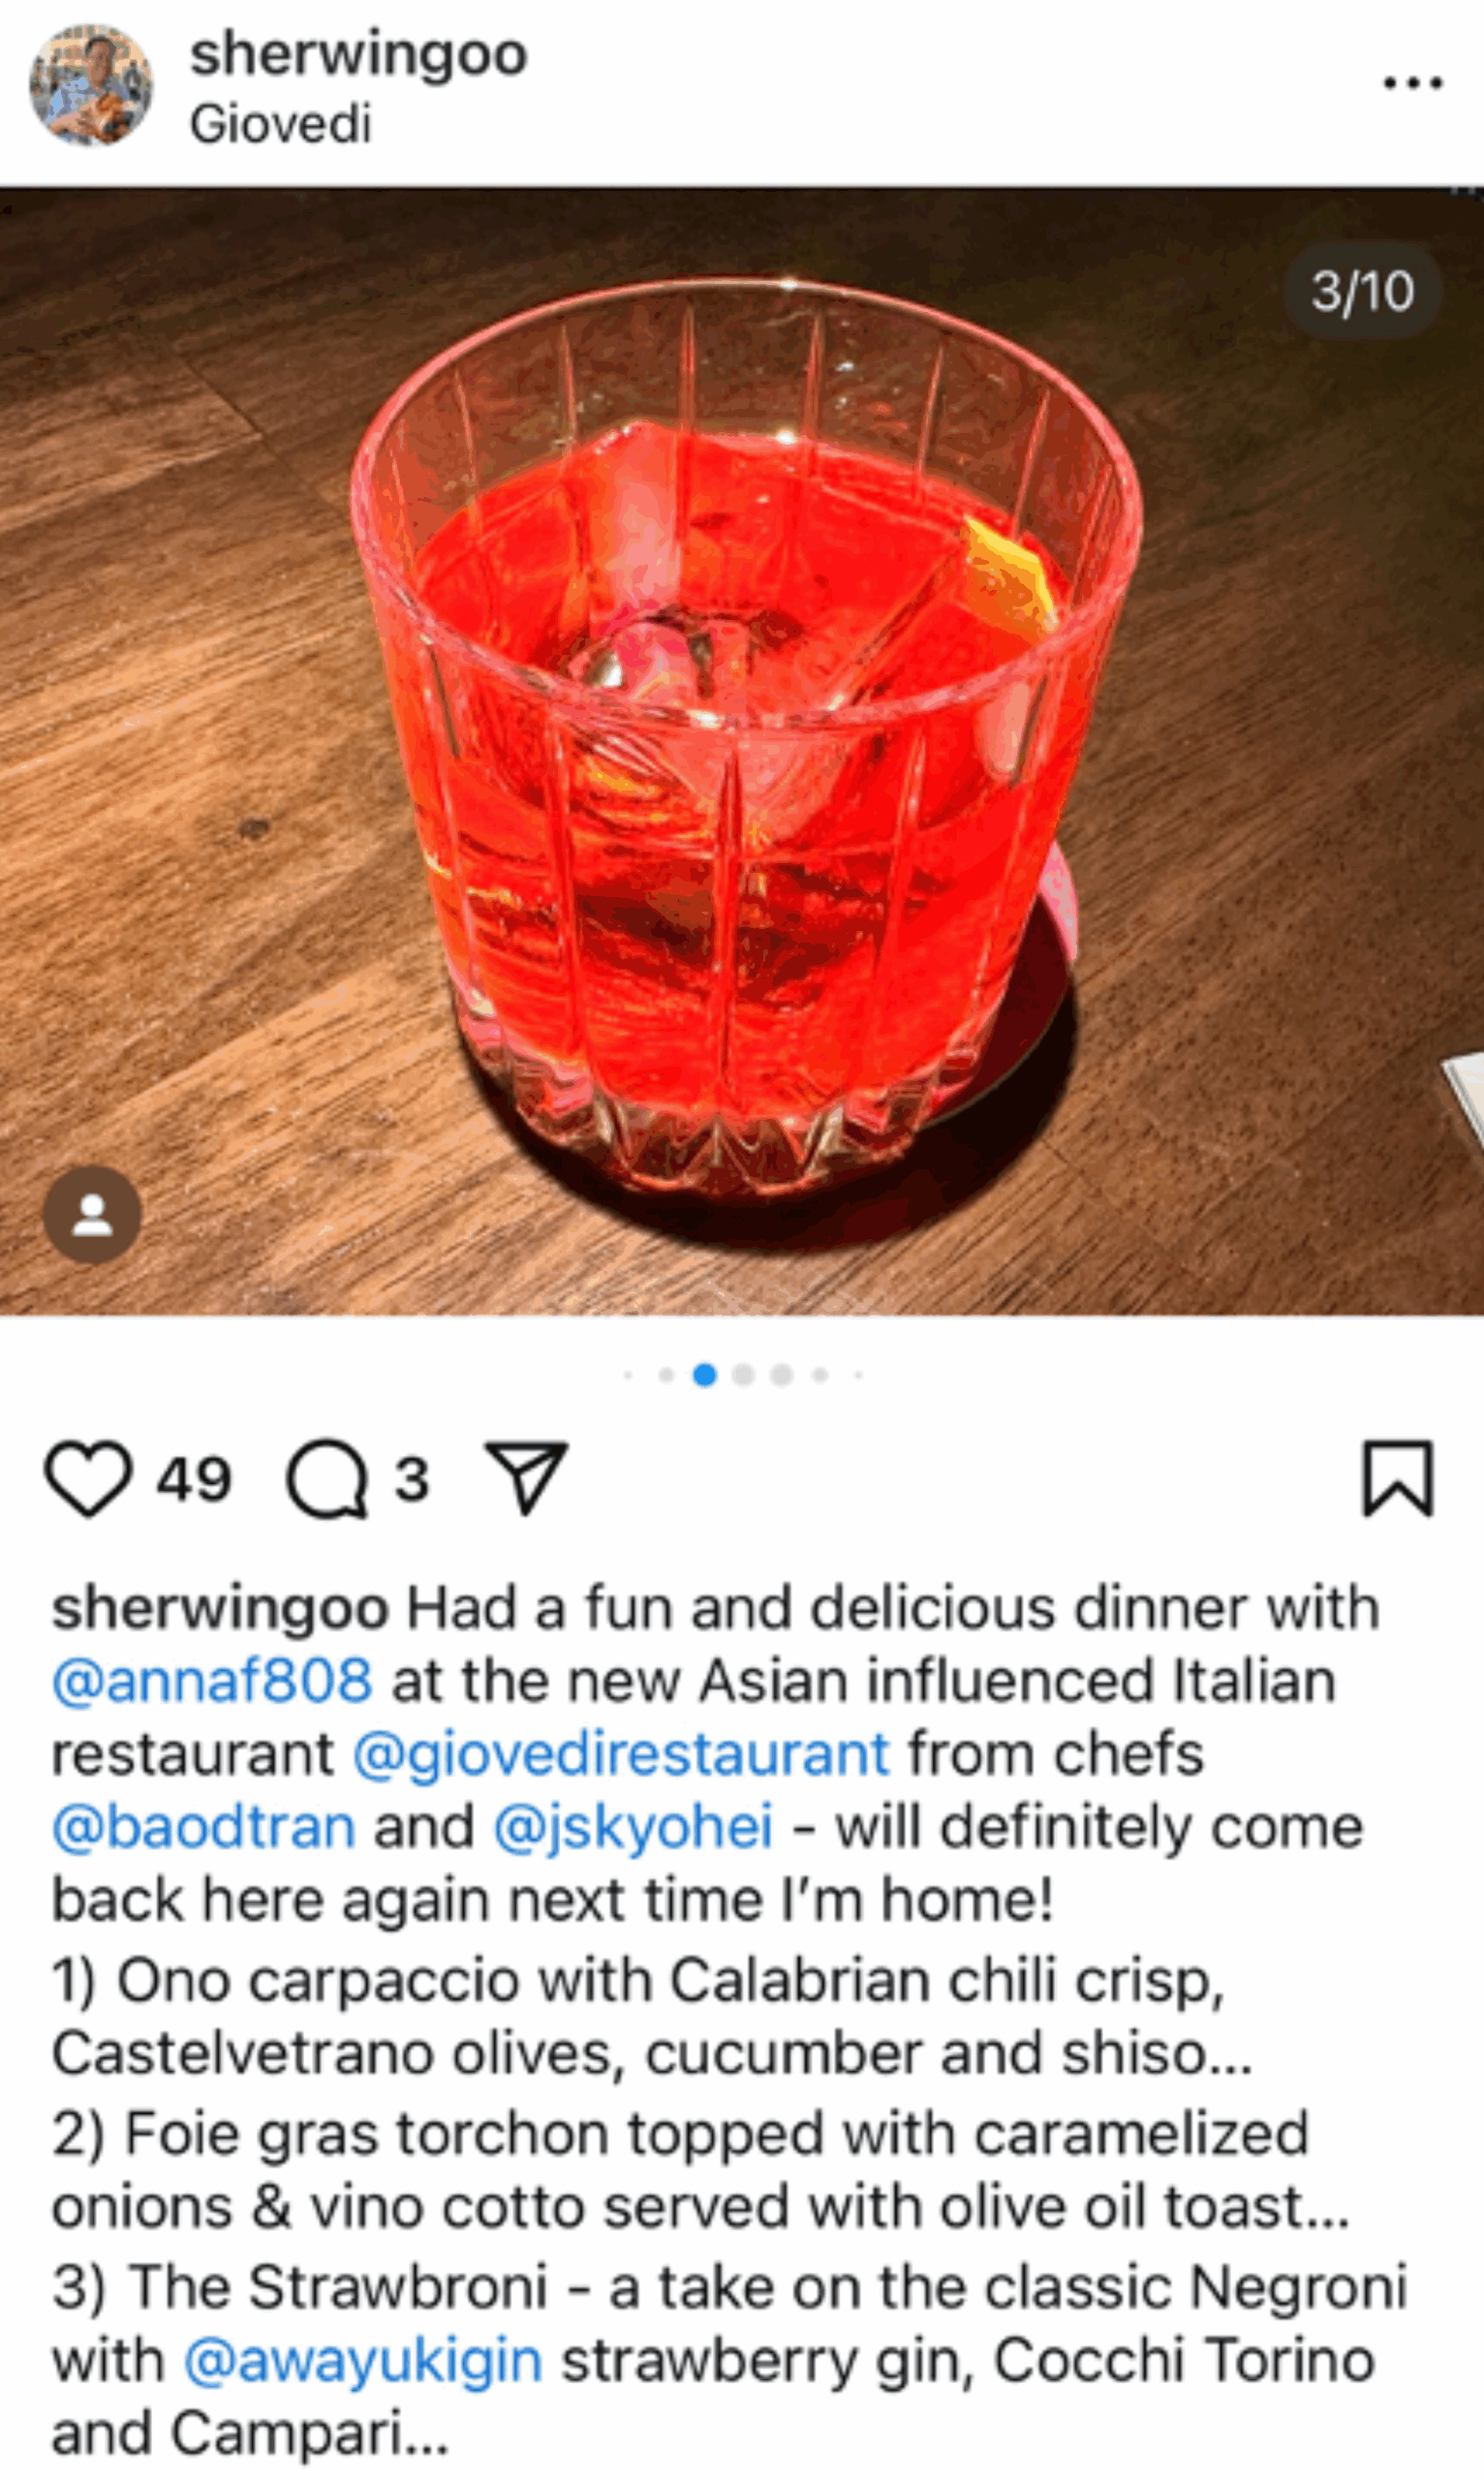Open the three-dot more options menu
Viewport: 1484px width, 2480px height.
pos(1413,83)
